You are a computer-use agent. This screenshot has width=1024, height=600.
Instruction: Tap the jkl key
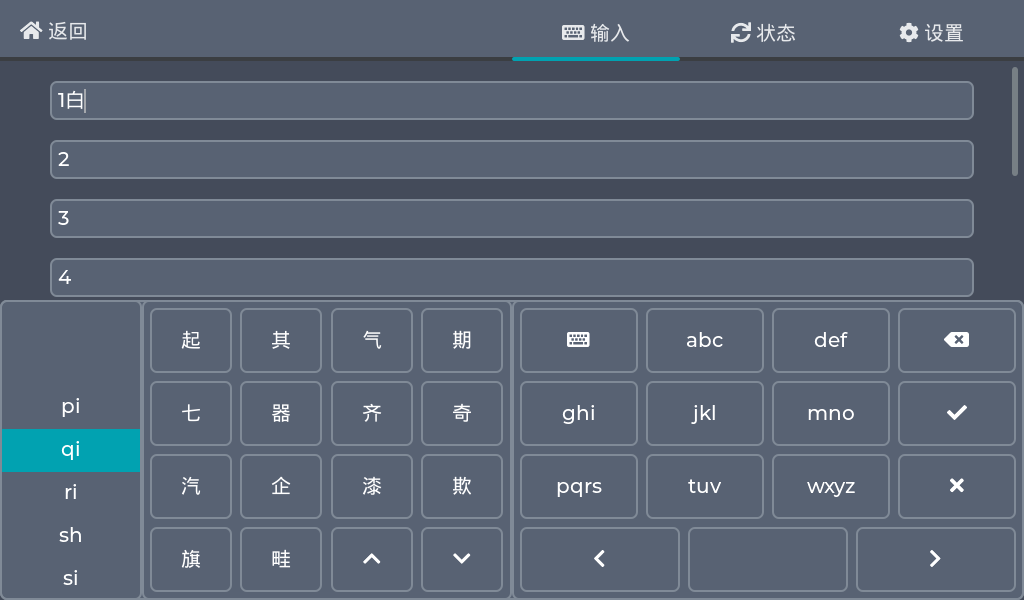tap(705, 413)
